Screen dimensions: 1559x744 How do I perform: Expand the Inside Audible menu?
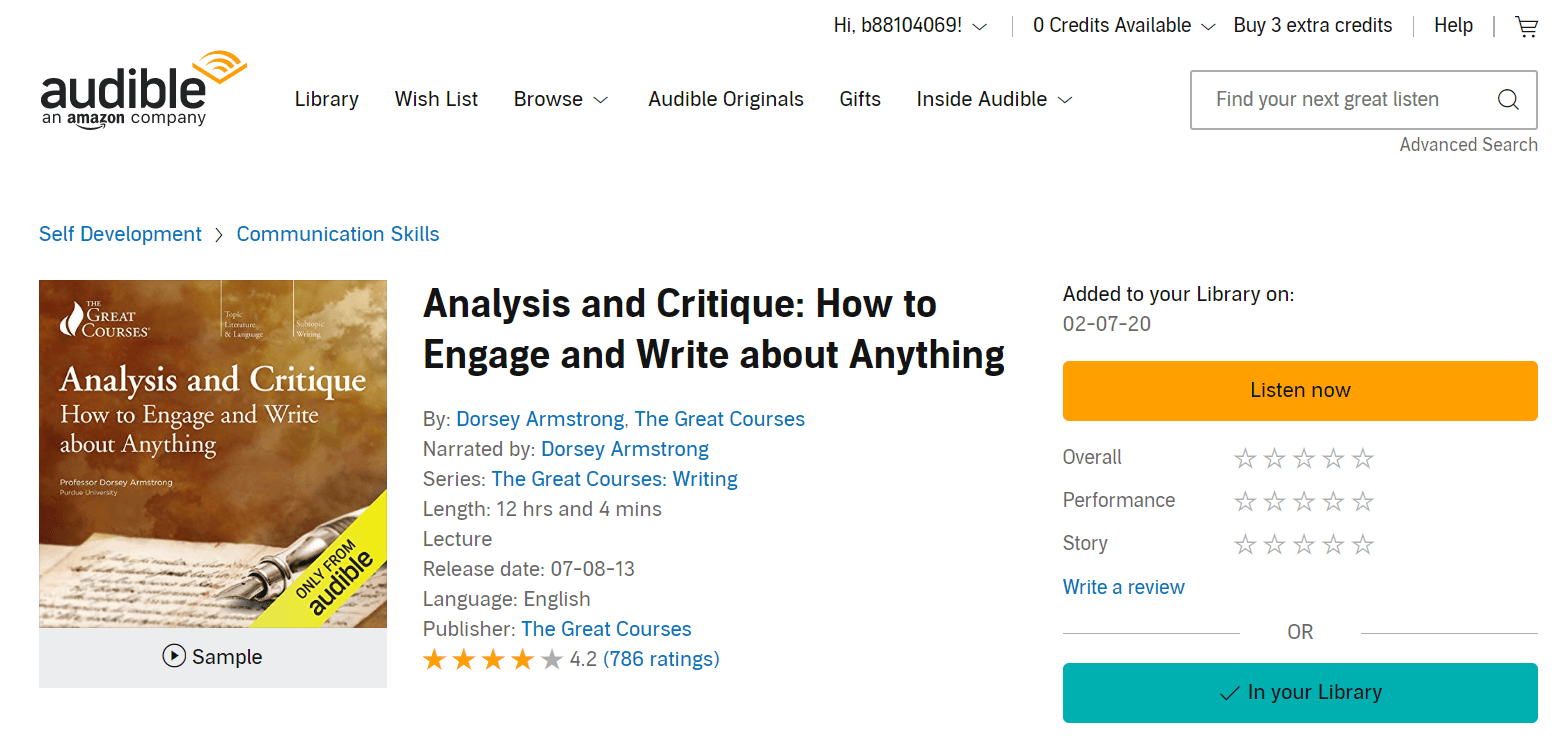[x=994, y=99]
